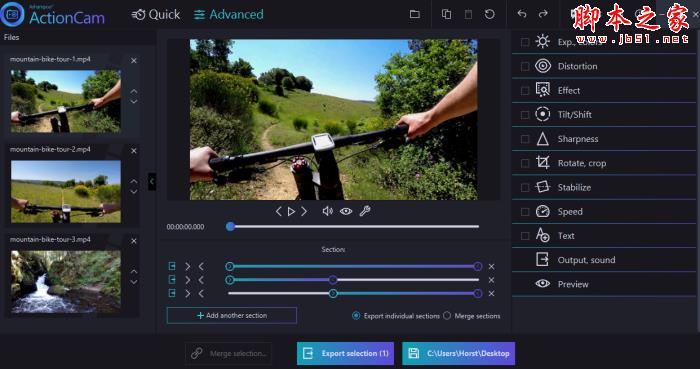Change output folder C:\Users\Horst\Desktop
The width and height of the screenshot is (700, 369).
click(458, 353)
